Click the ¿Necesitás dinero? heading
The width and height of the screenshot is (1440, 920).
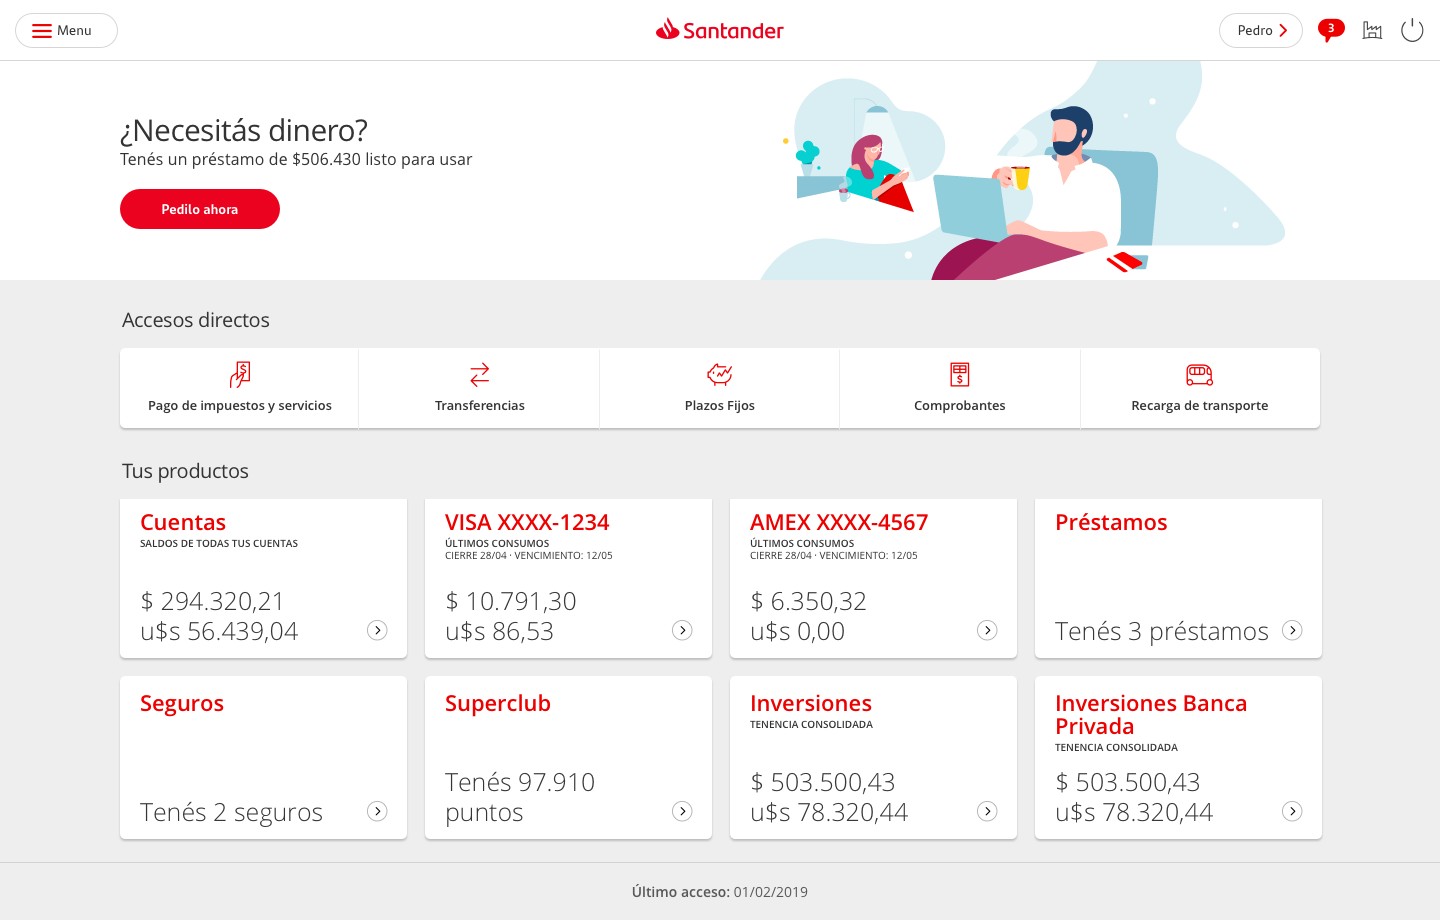point(244,130)
